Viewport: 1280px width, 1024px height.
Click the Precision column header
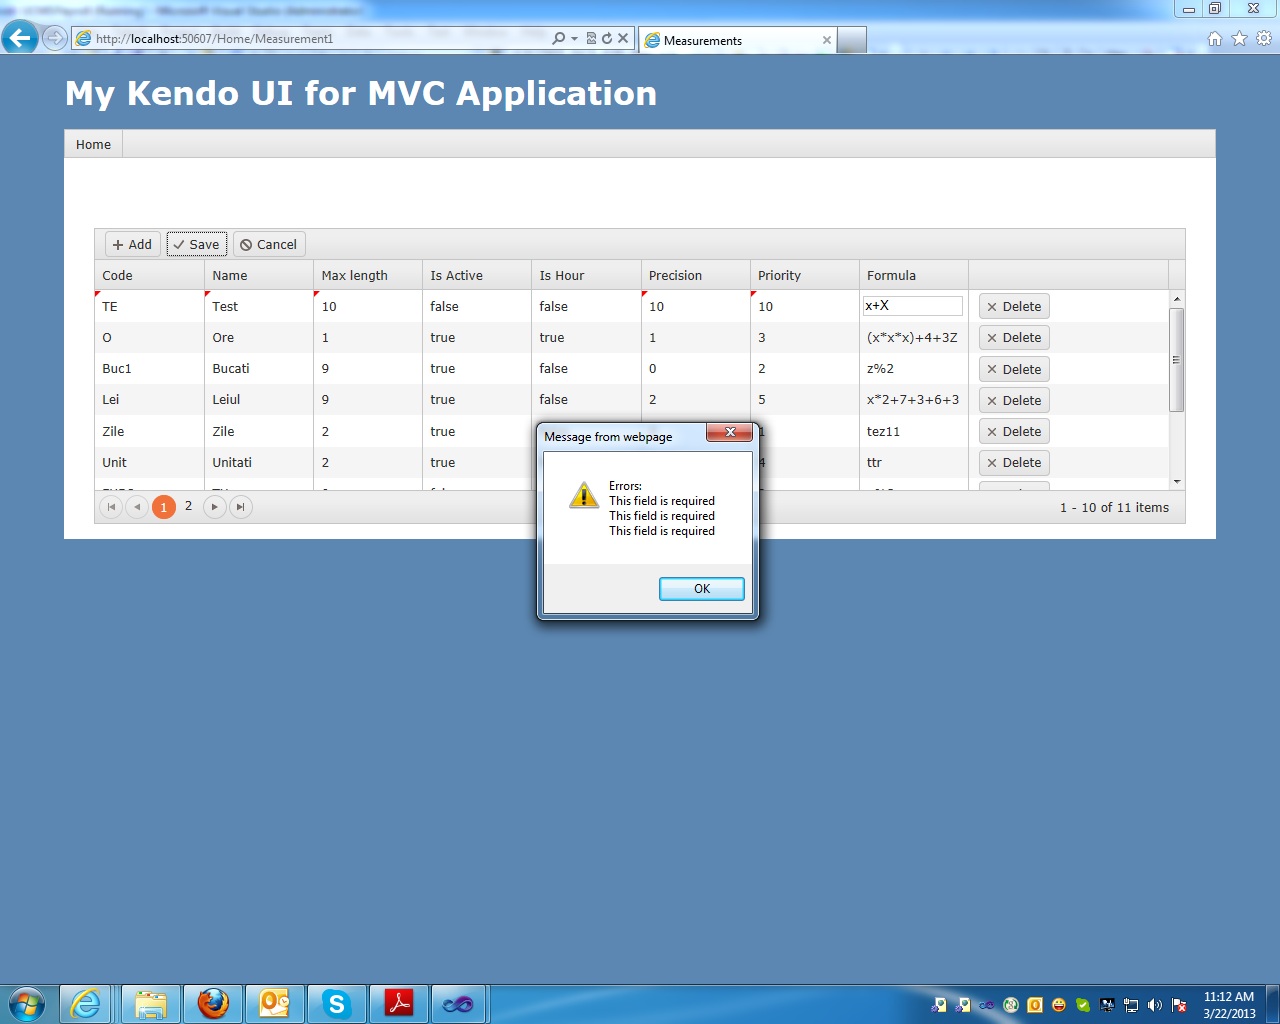point(695,275)
